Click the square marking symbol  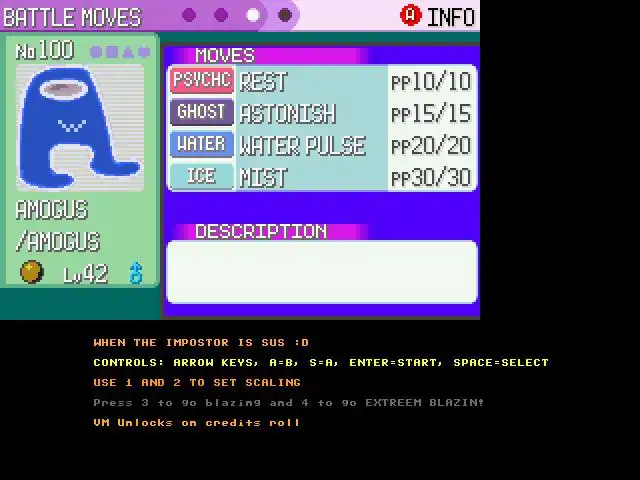click(112, 52)
